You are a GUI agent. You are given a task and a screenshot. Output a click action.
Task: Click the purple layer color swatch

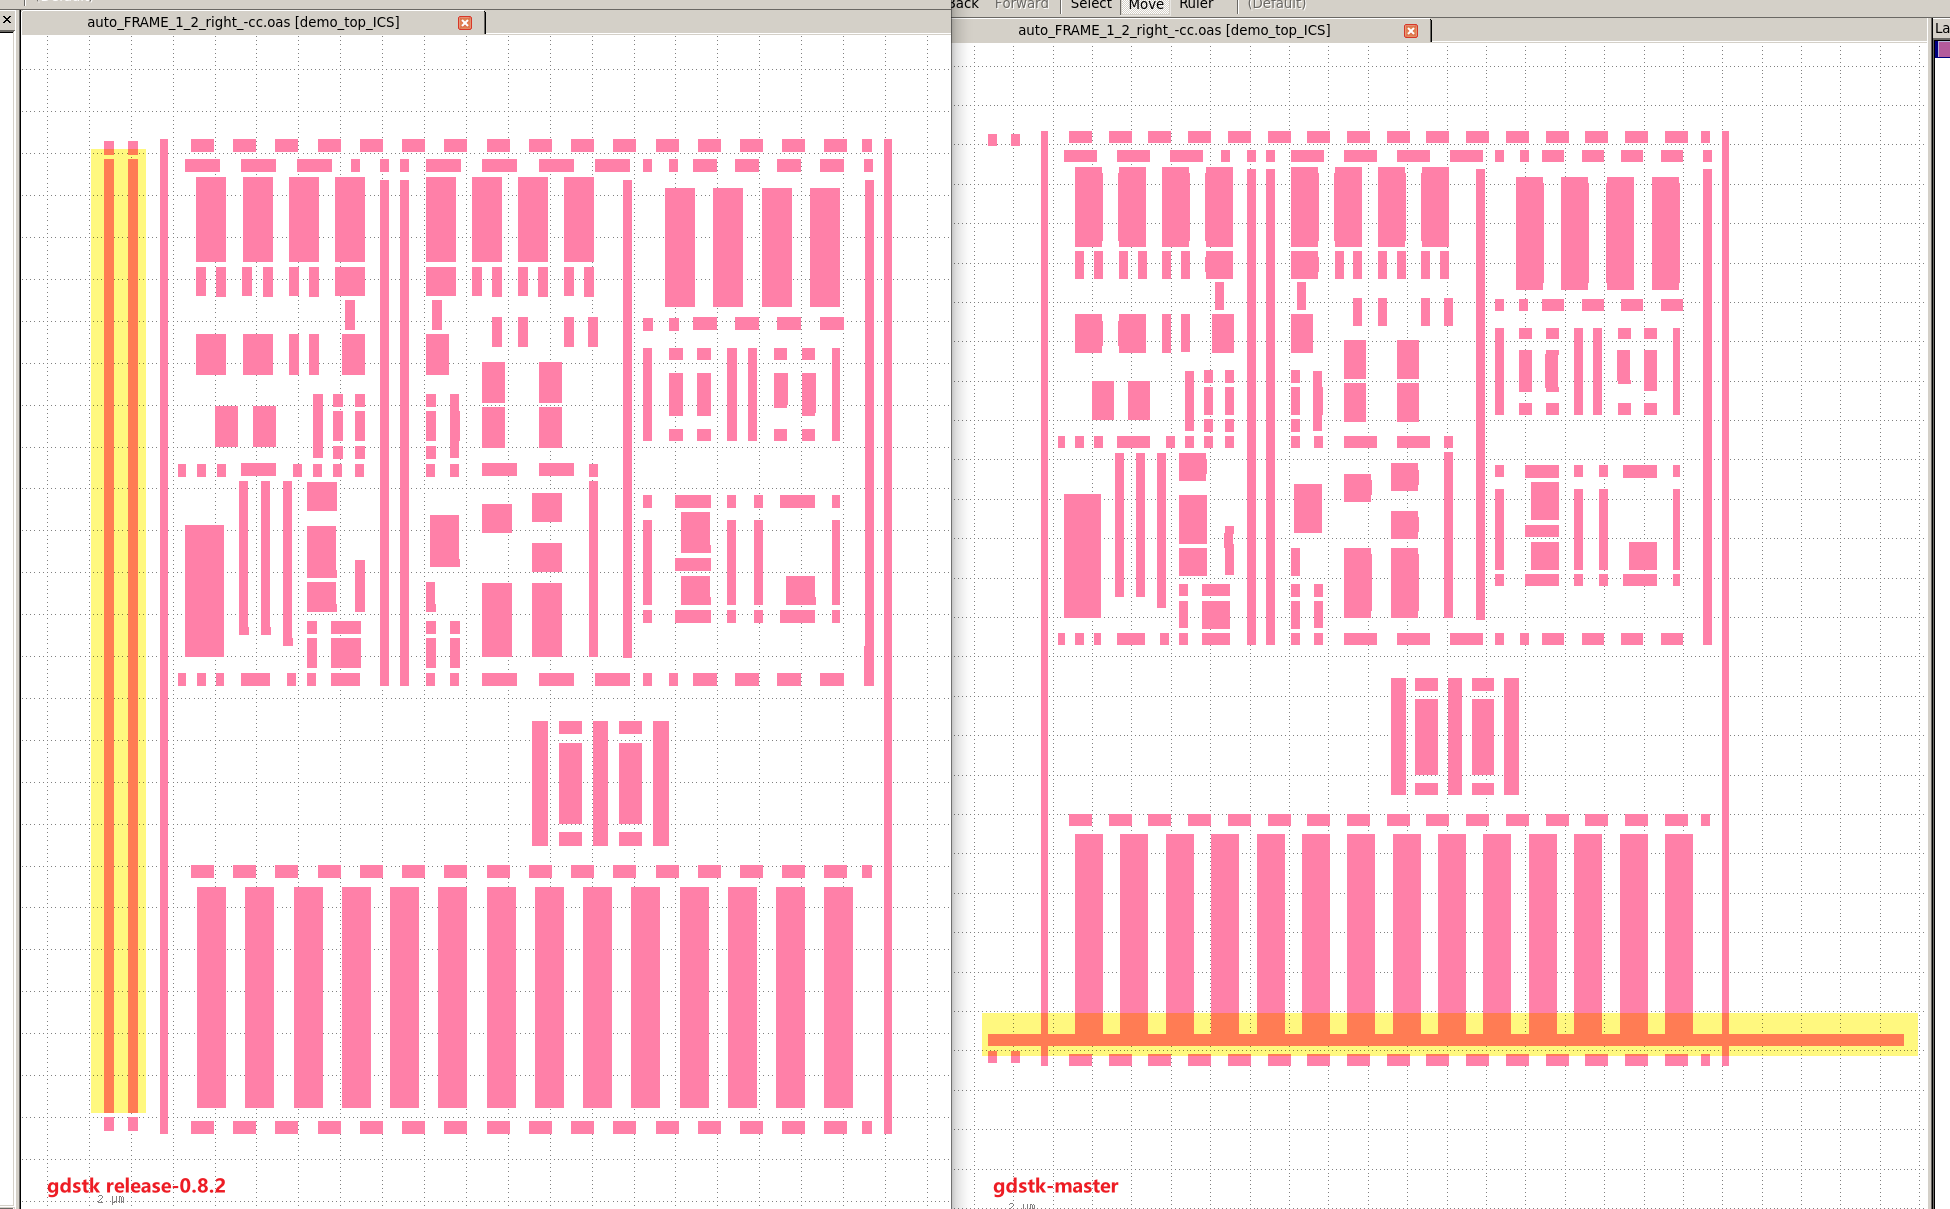(x=1943, y=49)
